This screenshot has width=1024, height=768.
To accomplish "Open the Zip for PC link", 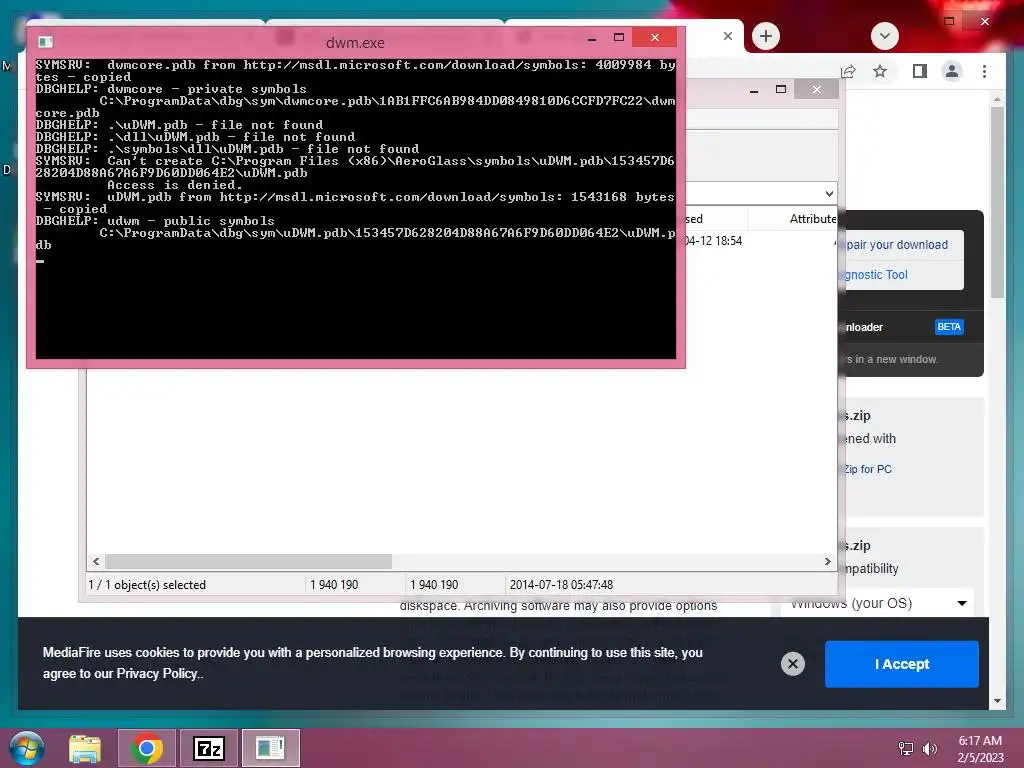I will click(867, 469).
